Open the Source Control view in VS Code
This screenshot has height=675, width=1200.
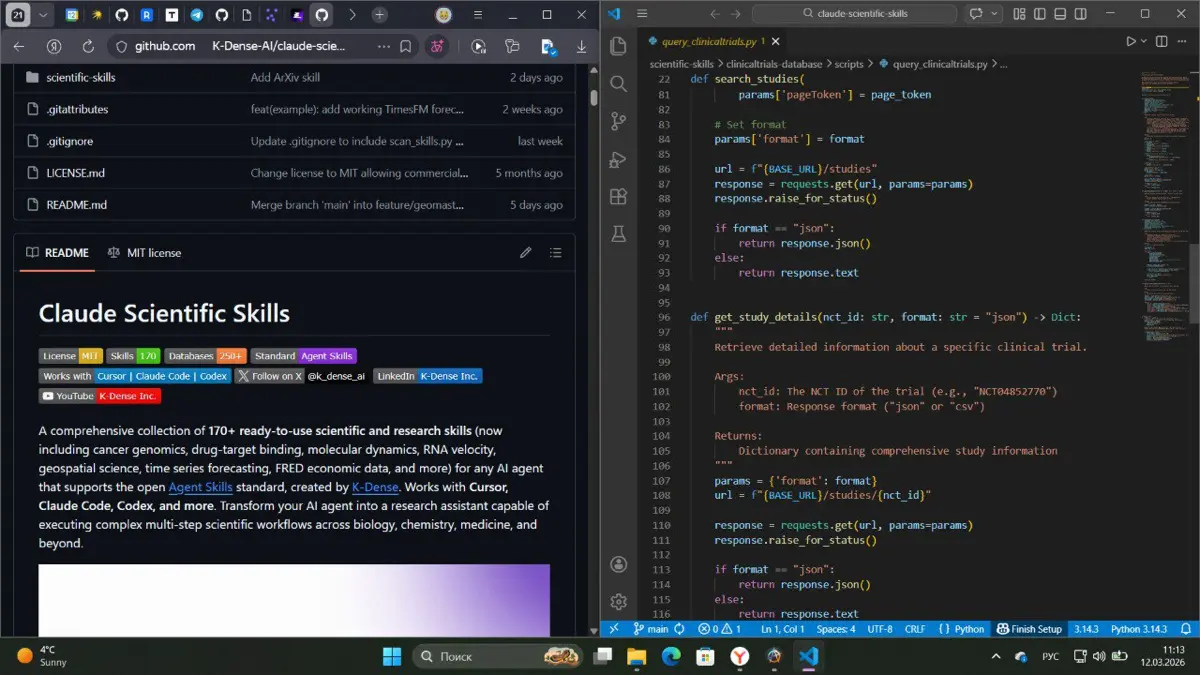coord(618,122)
